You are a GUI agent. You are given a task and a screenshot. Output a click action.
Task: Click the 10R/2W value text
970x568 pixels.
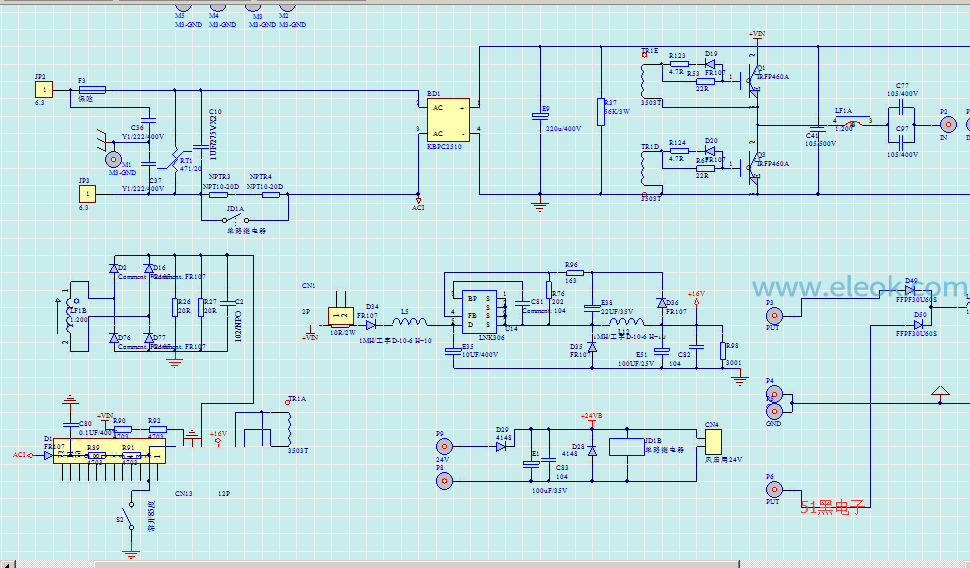343,332
